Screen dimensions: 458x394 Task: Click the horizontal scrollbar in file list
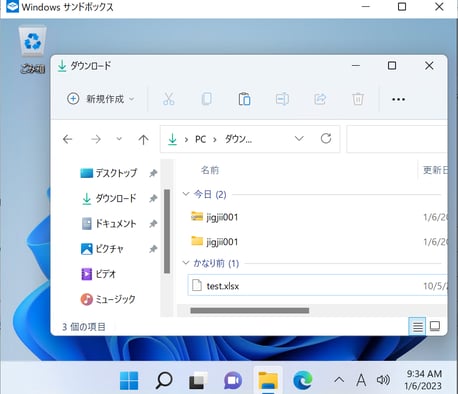(x=249, y=311)
